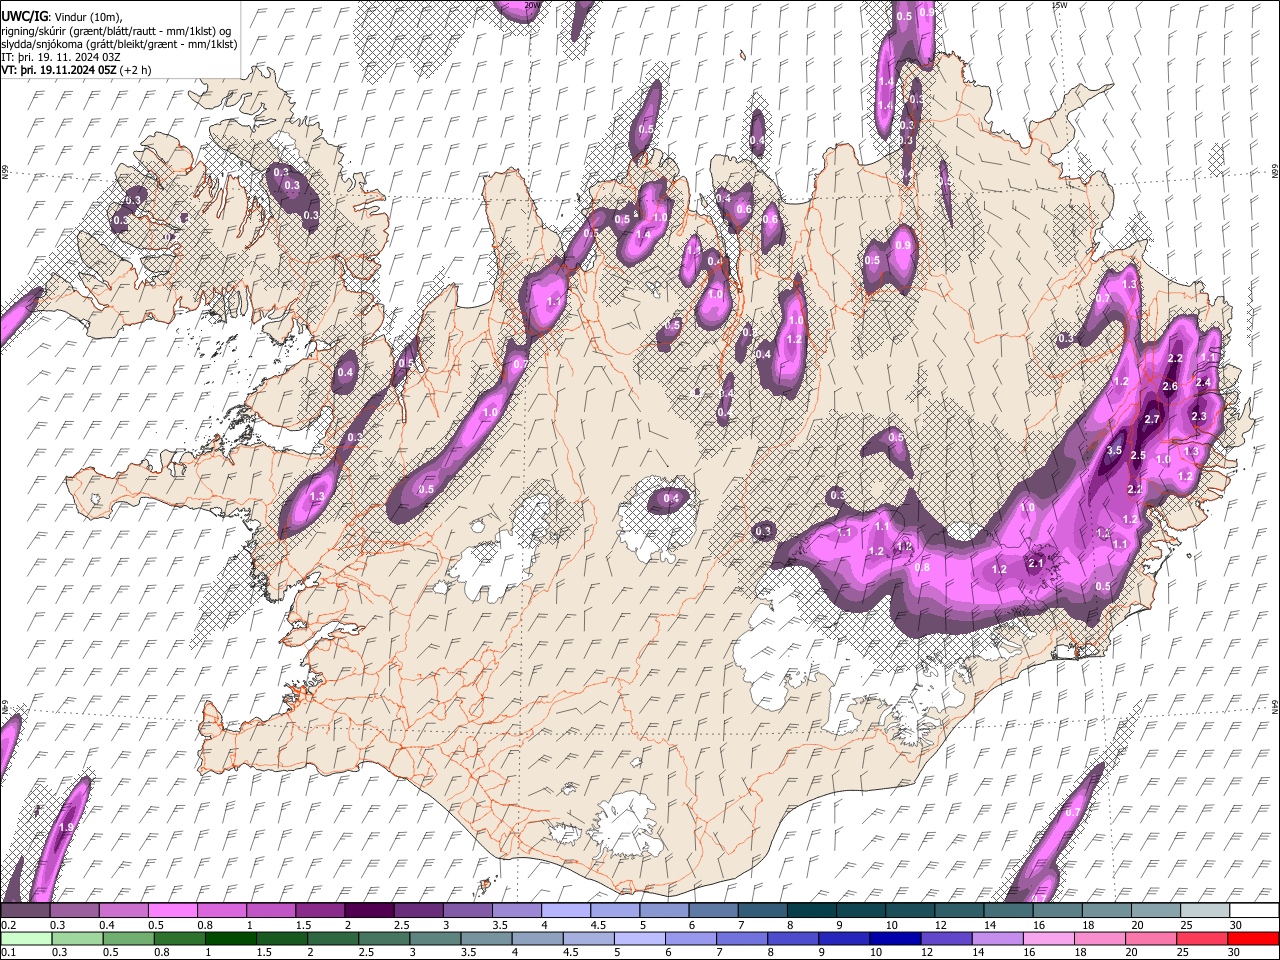
Task: Click the 2.3 value on the eastern fjords
Action: click(x=1199, y=416)
